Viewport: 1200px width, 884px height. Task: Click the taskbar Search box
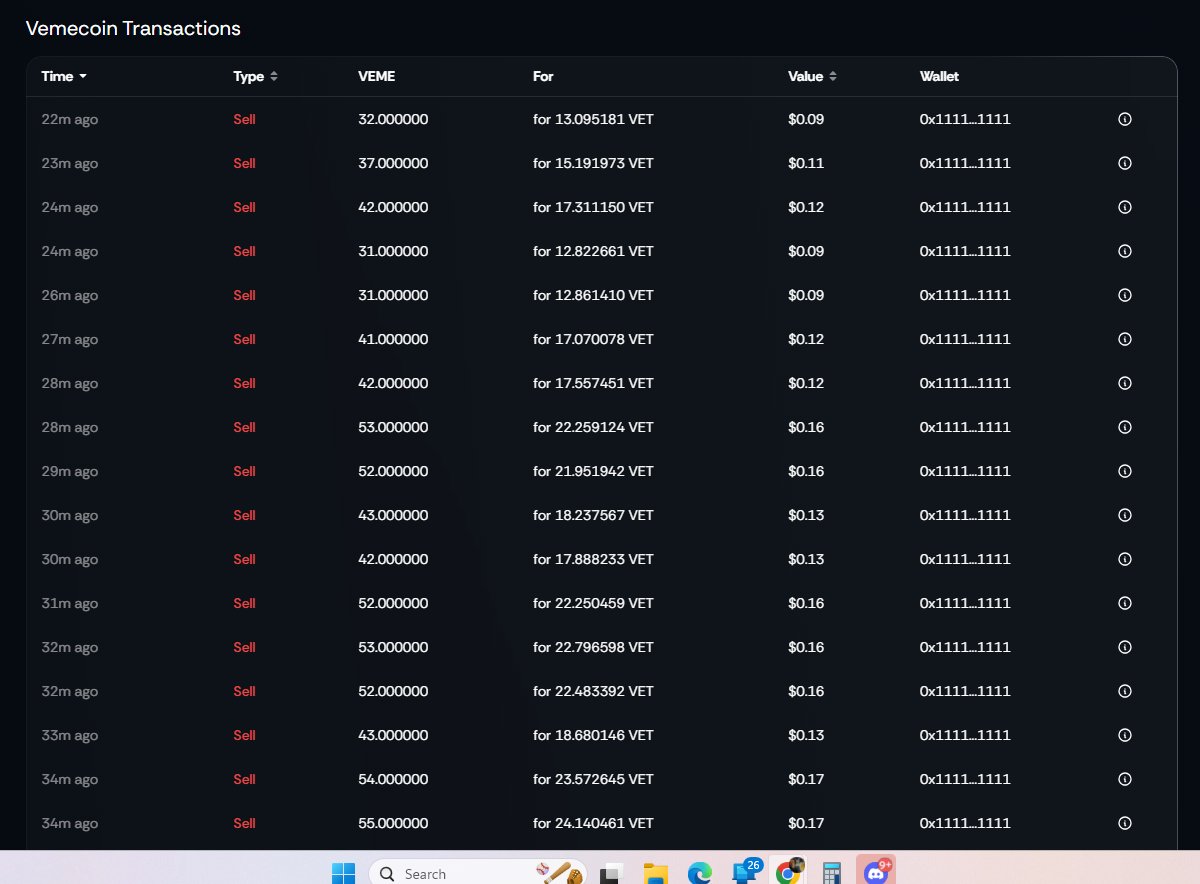click(477, 873)
